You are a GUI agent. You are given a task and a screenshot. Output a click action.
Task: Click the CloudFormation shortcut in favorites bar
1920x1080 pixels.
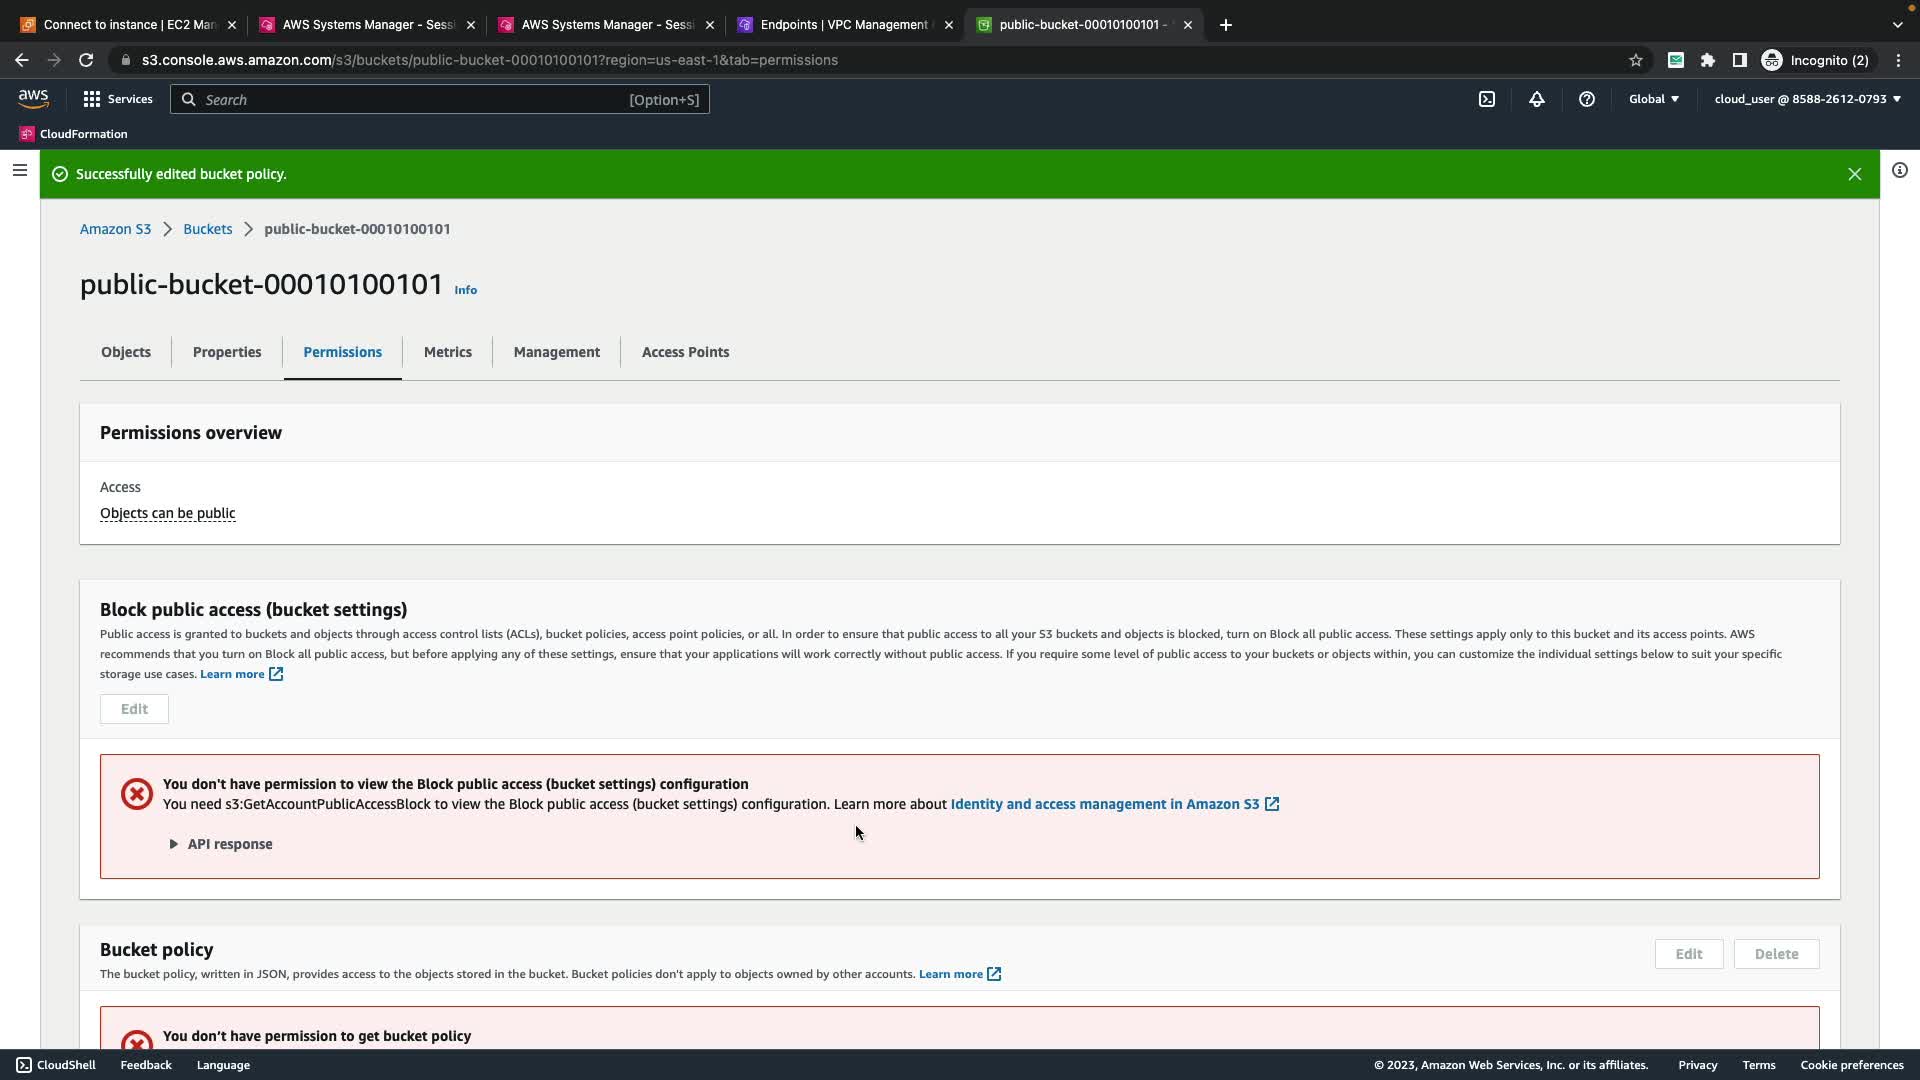tap(74, 134)
